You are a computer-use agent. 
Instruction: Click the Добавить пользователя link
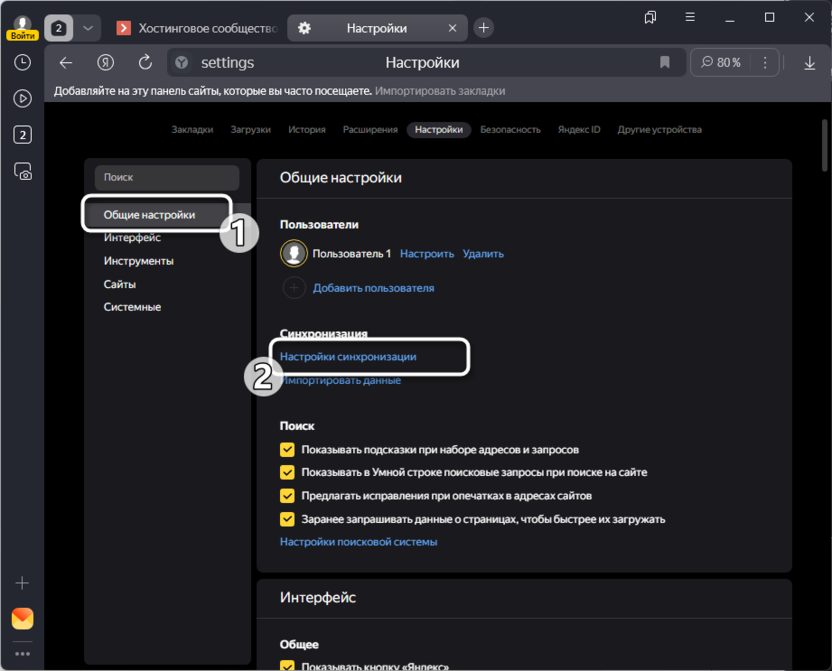pos(373,288)
